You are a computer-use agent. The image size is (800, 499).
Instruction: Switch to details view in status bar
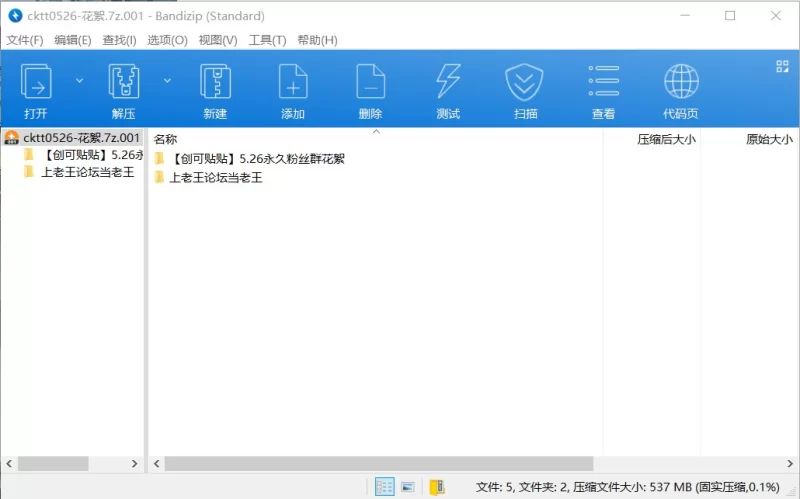coord(384,487)
